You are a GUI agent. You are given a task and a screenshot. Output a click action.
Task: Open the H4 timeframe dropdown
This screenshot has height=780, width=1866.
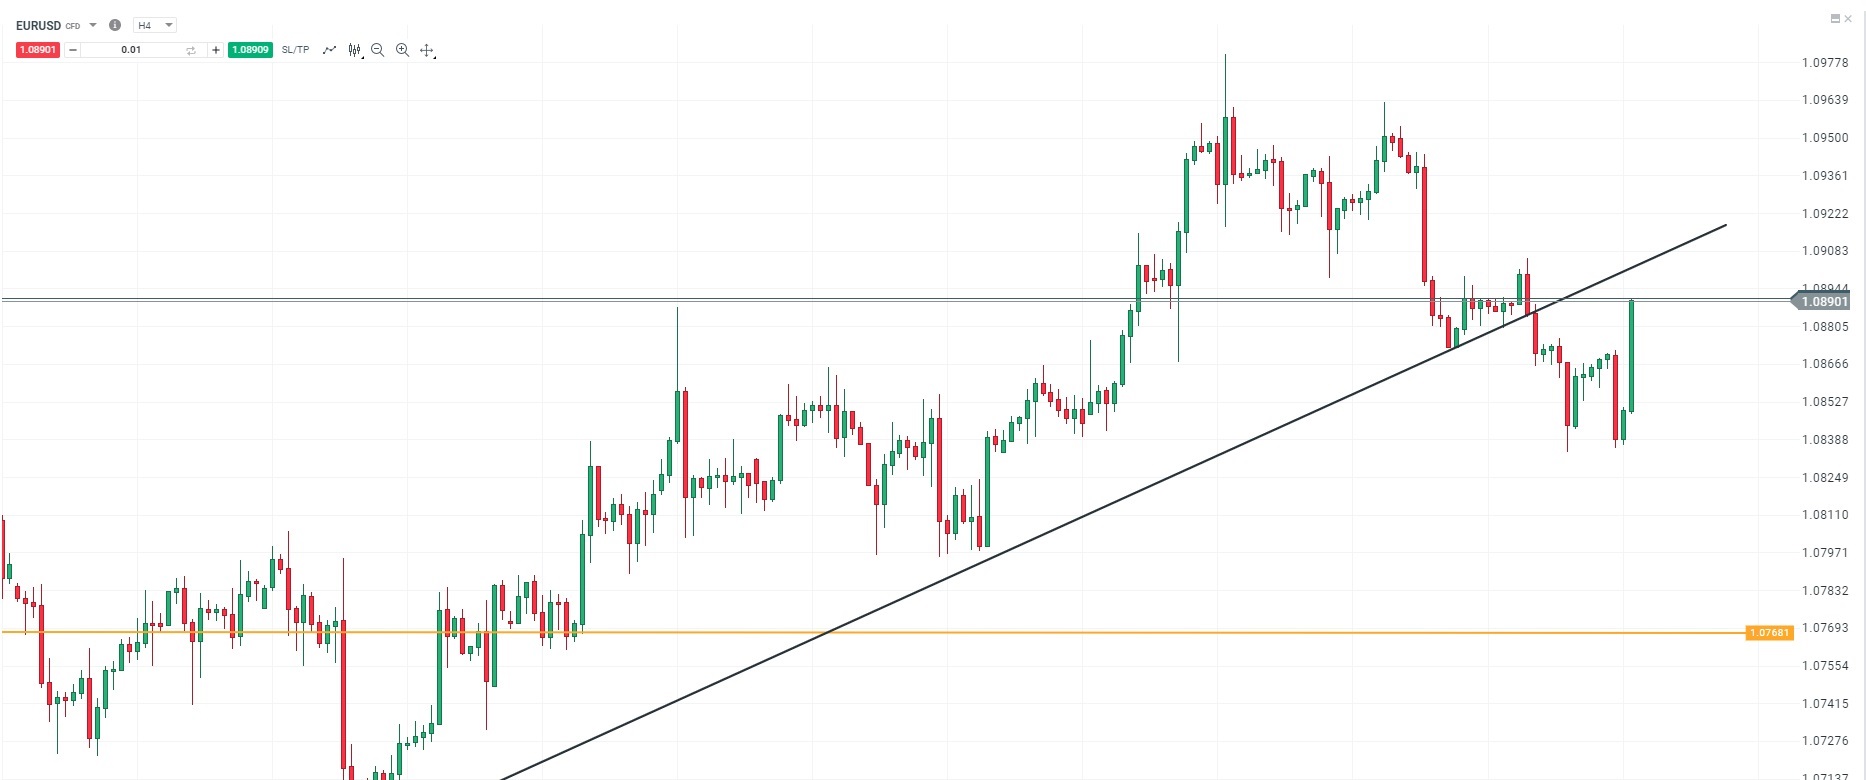tap(154, 25)
